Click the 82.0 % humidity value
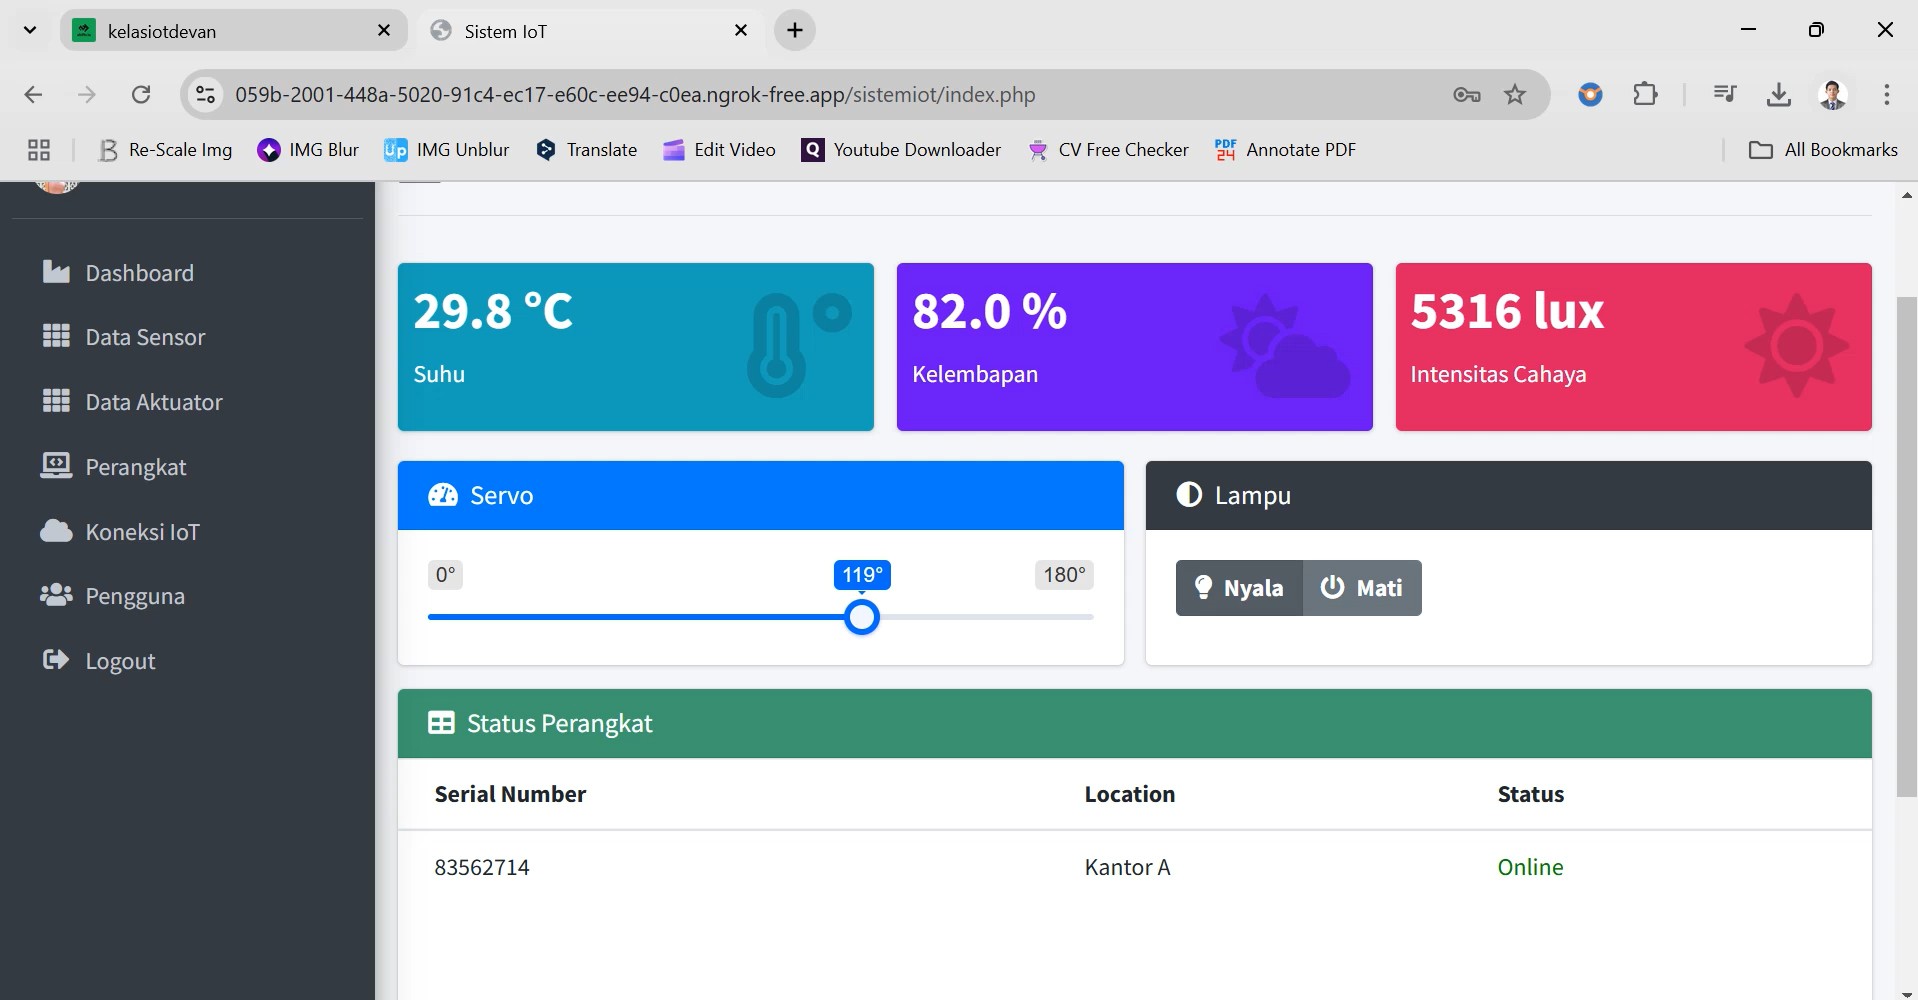The width and height of the screenshot is (1918, 1000). pos(989,311)
